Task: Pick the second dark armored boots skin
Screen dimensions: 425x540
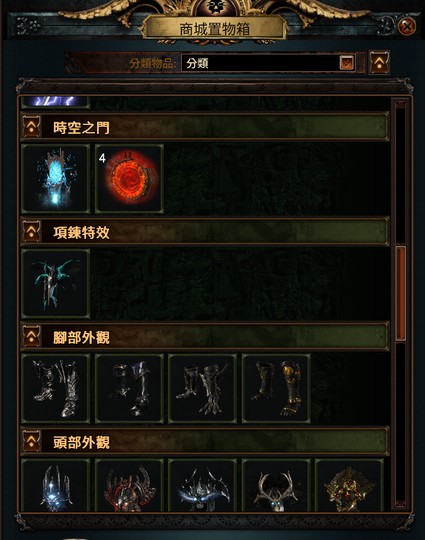Action: click(x=129, y=388)
